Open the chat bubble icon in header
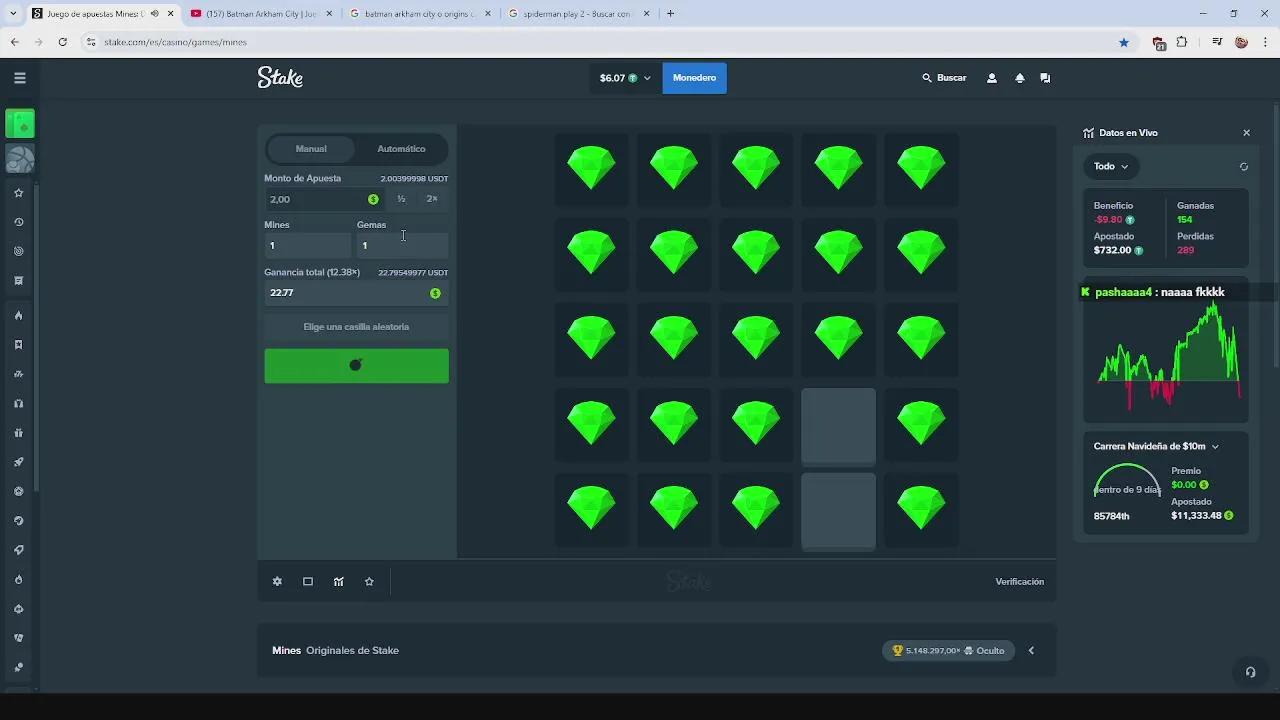Screen dimensions: 1280x720 [x=1045, y=78]
